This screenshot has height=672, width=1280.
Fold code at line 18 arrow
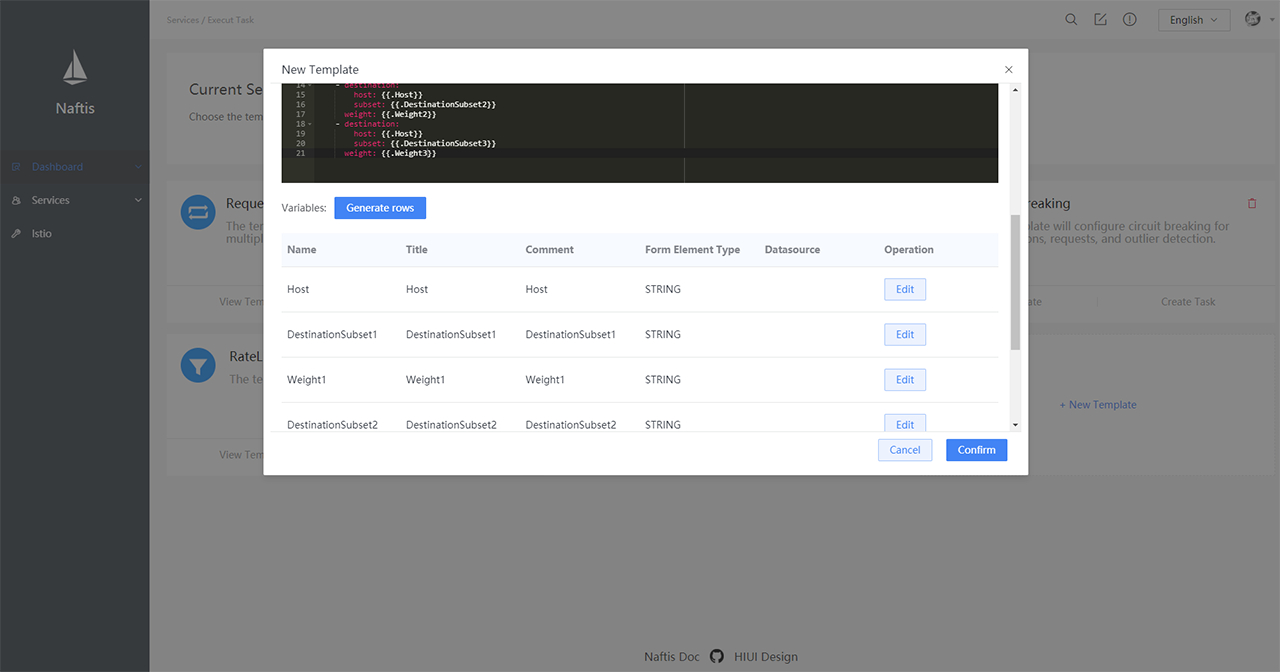[x=310, y=124]
